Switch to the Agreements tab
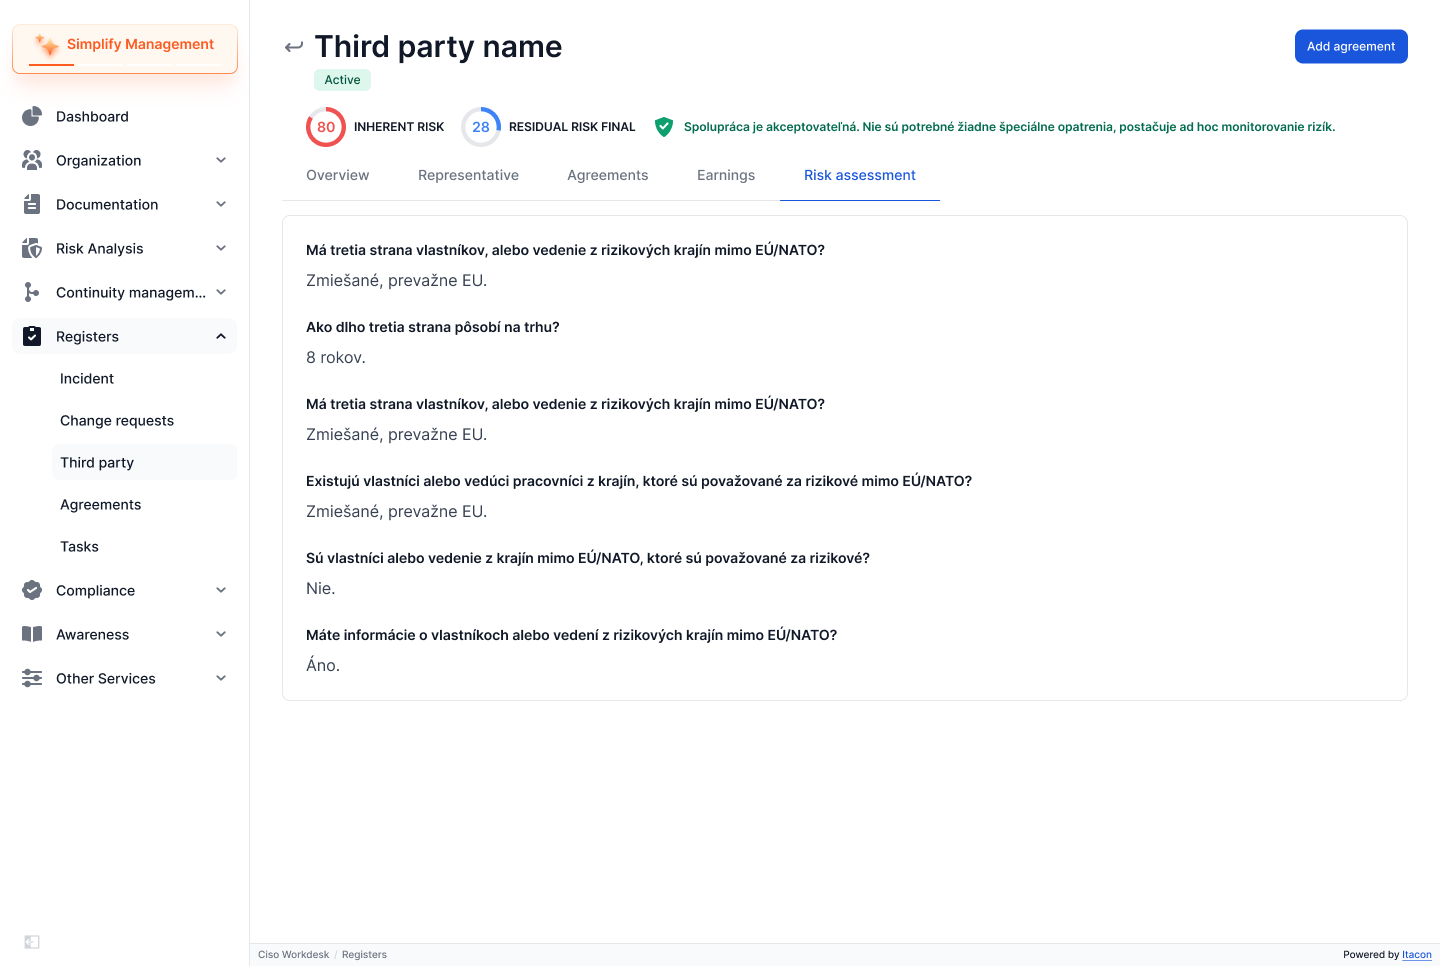Viewport: 1440px width, 966px height. (x=607, y=175)
